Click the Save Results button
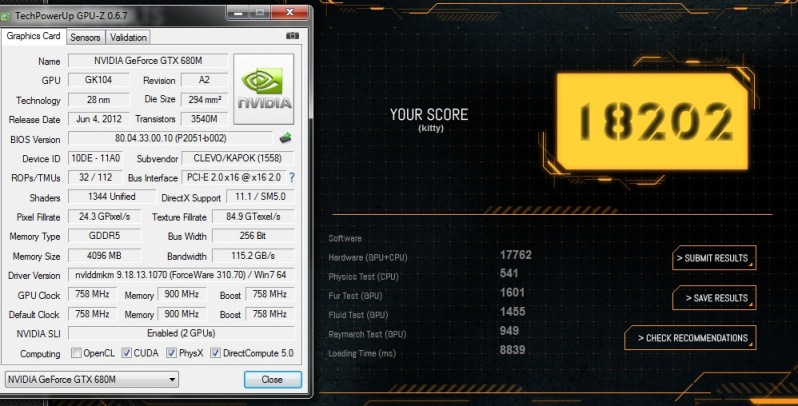The height and width of the screenshot is (406, 798). point(714,298)
